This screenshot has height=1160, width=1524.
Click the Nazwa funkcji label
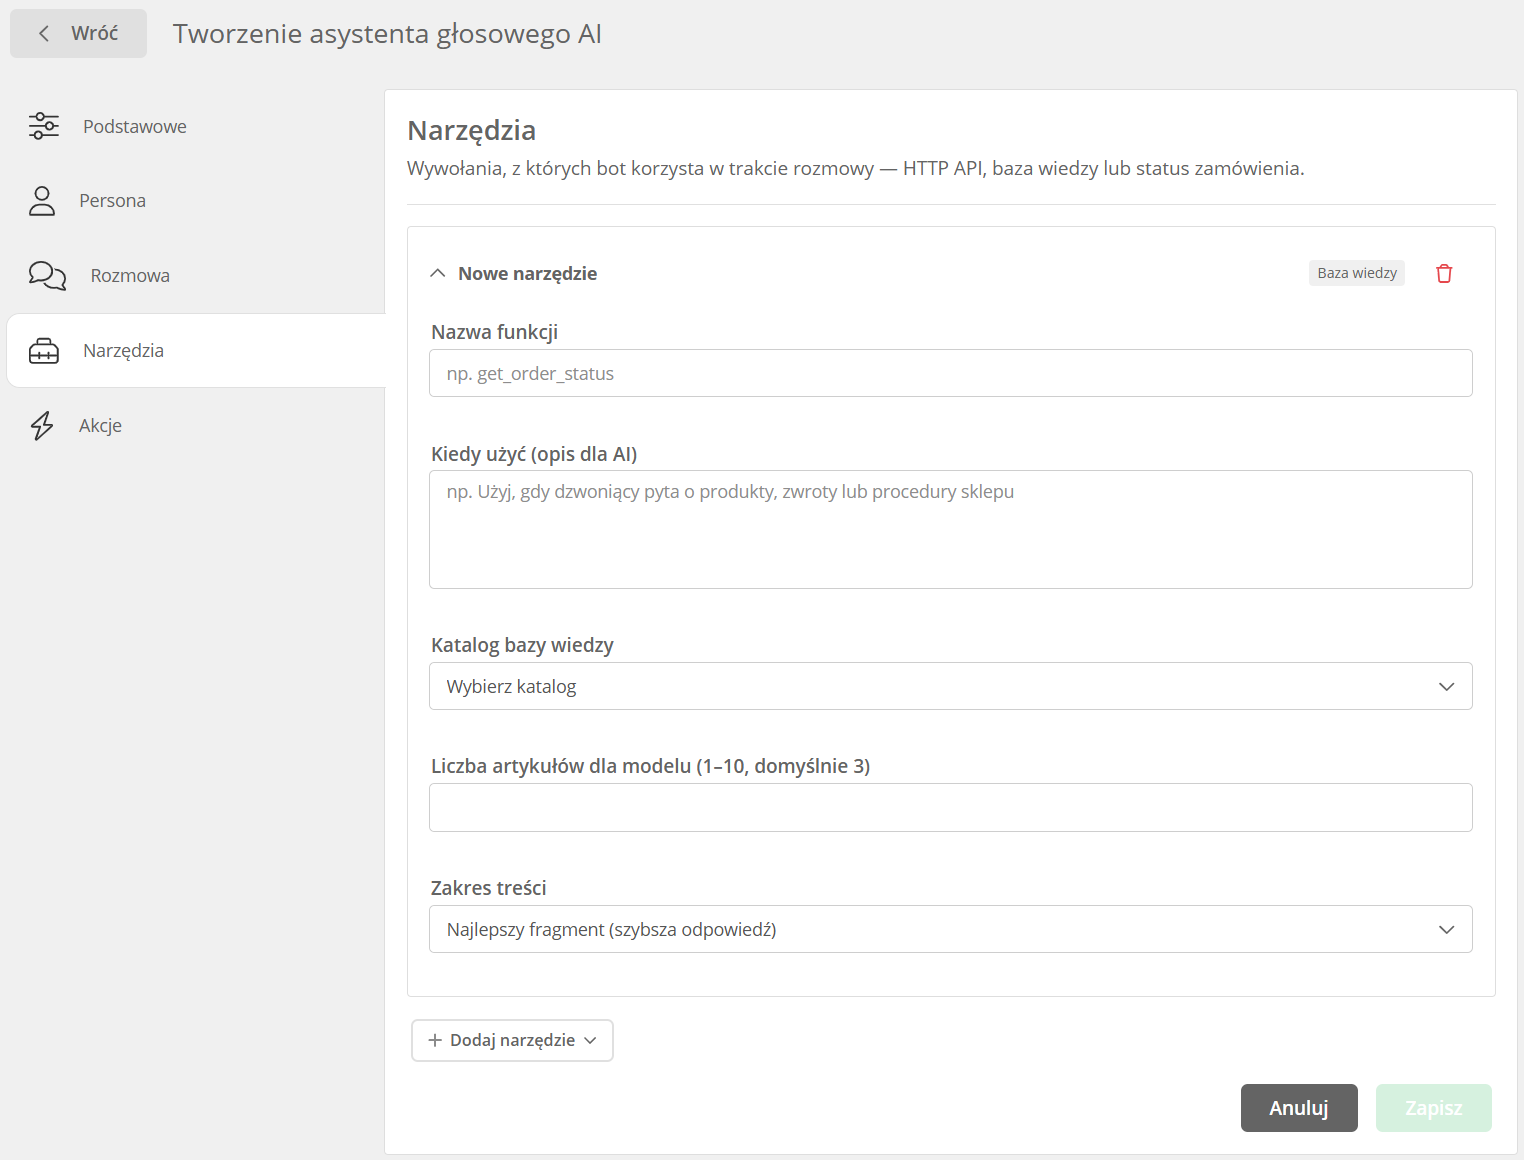[x=494, y=332]
